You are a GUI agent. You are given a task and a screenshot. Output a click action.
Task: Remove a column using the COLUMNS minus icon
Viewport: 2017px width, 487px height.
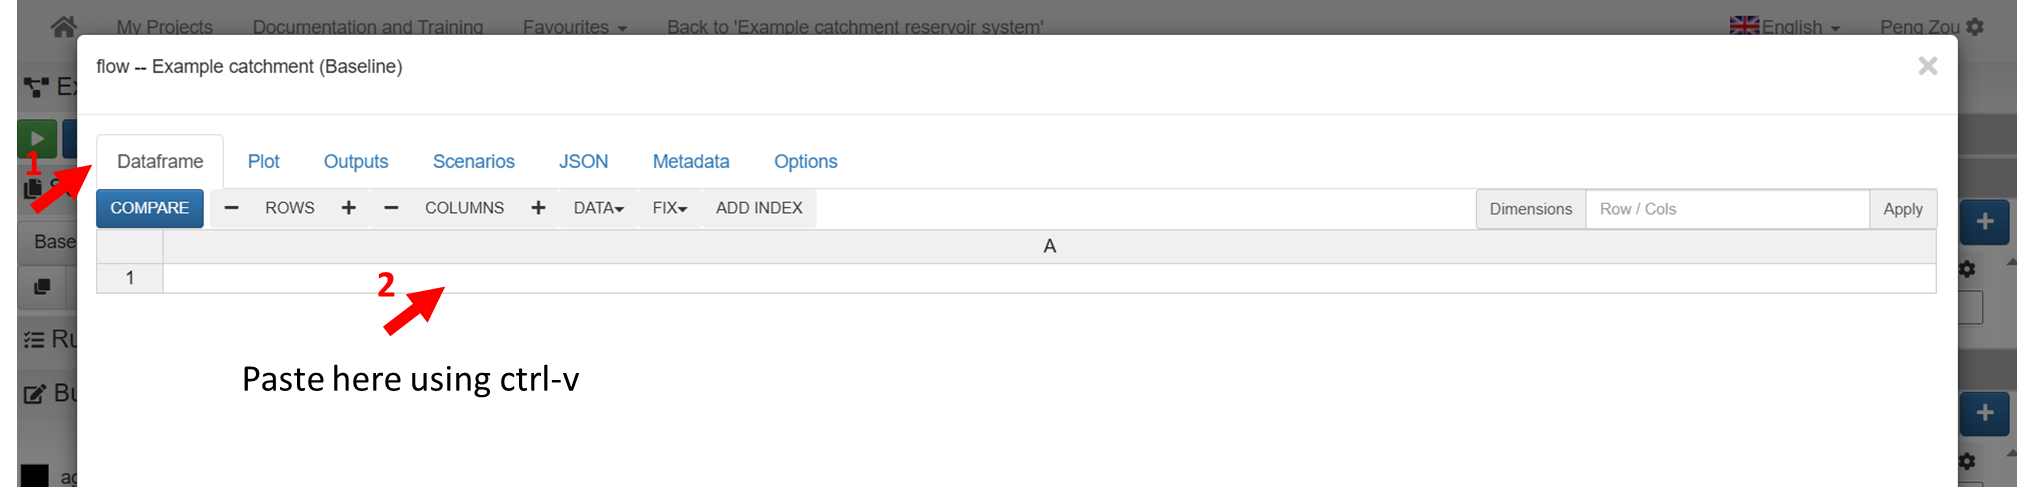click(x=391, y=208)
